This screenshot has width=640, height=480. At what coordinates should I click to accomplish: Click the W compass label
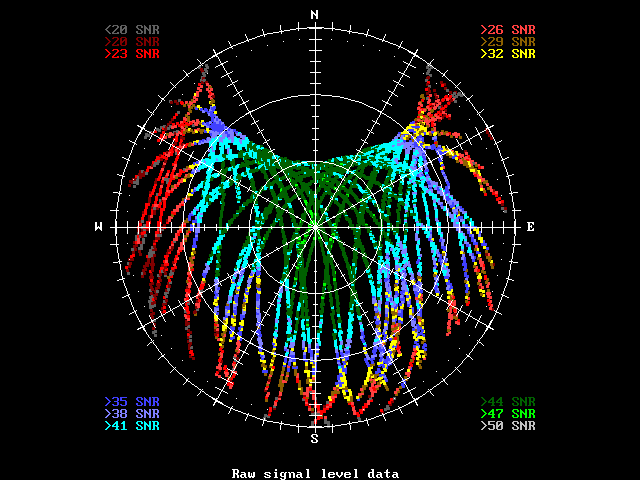click(98, 227)
